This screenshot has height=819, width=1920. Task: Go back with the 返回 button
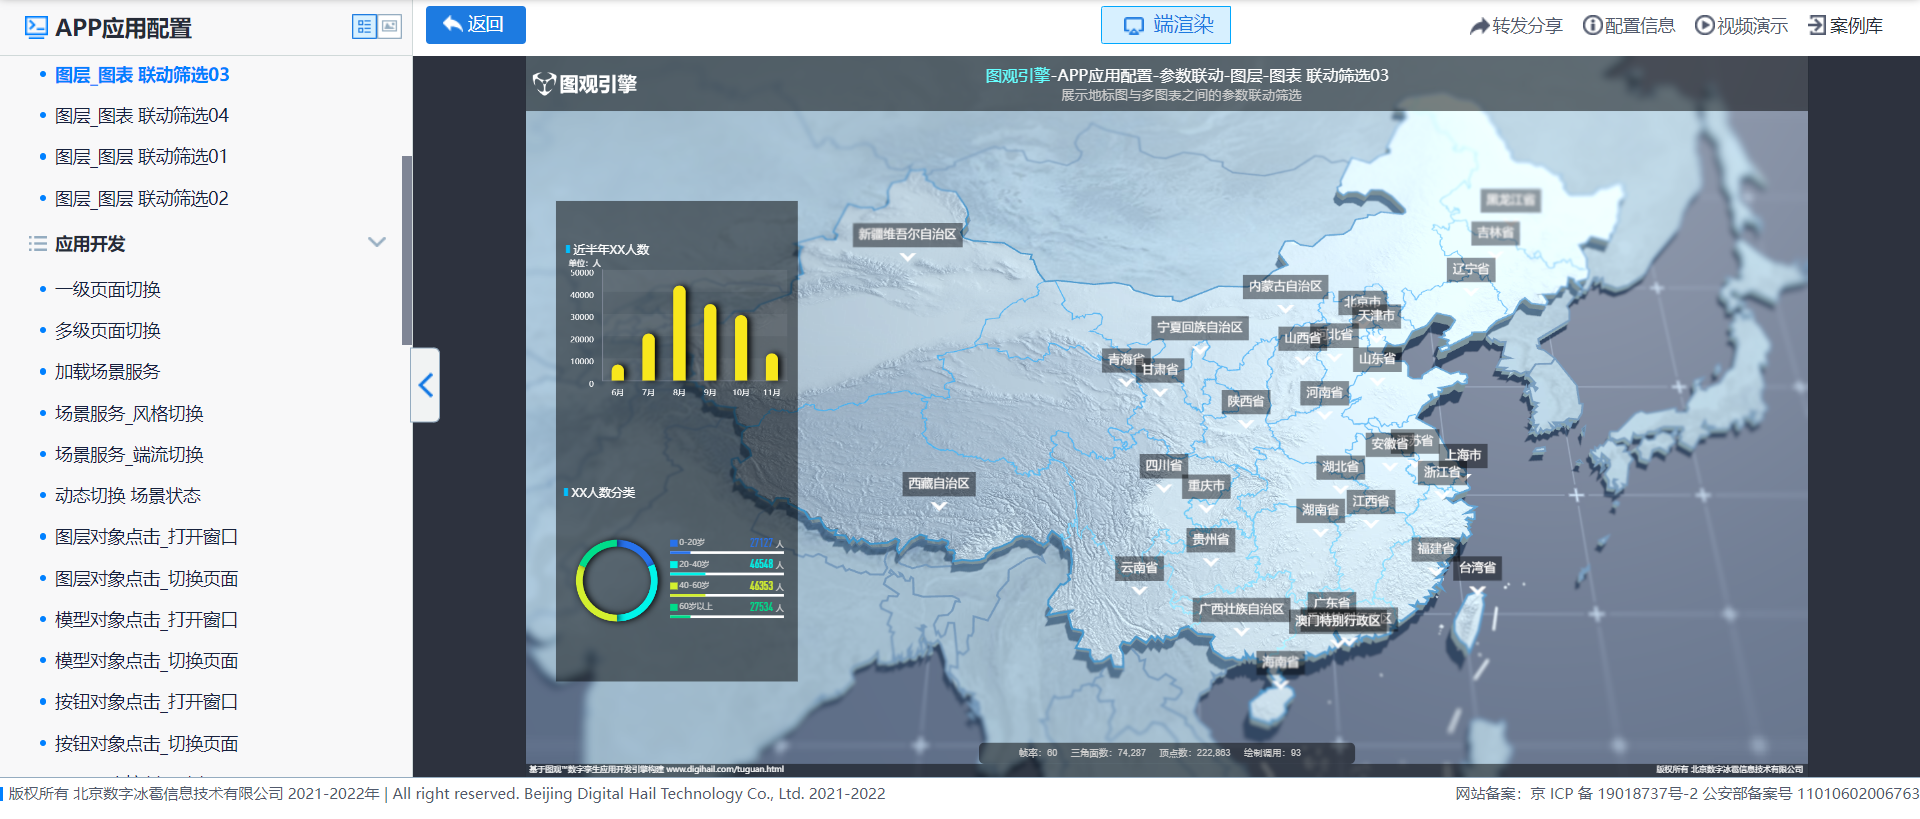click(475, 25)
